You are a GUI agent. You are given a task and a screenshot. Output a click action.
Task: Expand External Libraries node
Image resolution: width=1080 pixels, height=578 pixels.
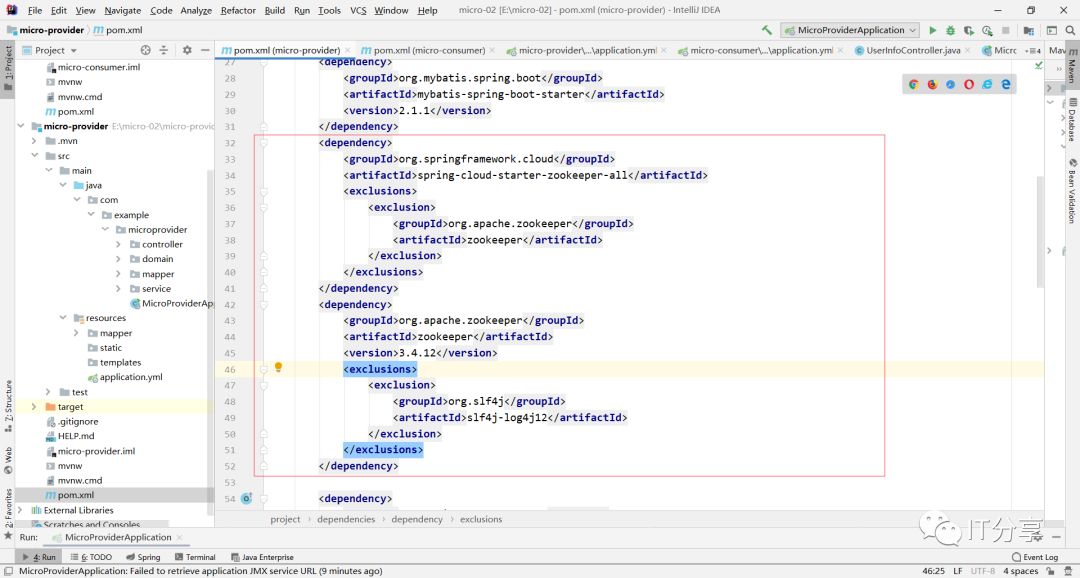[x=21, y=510]
